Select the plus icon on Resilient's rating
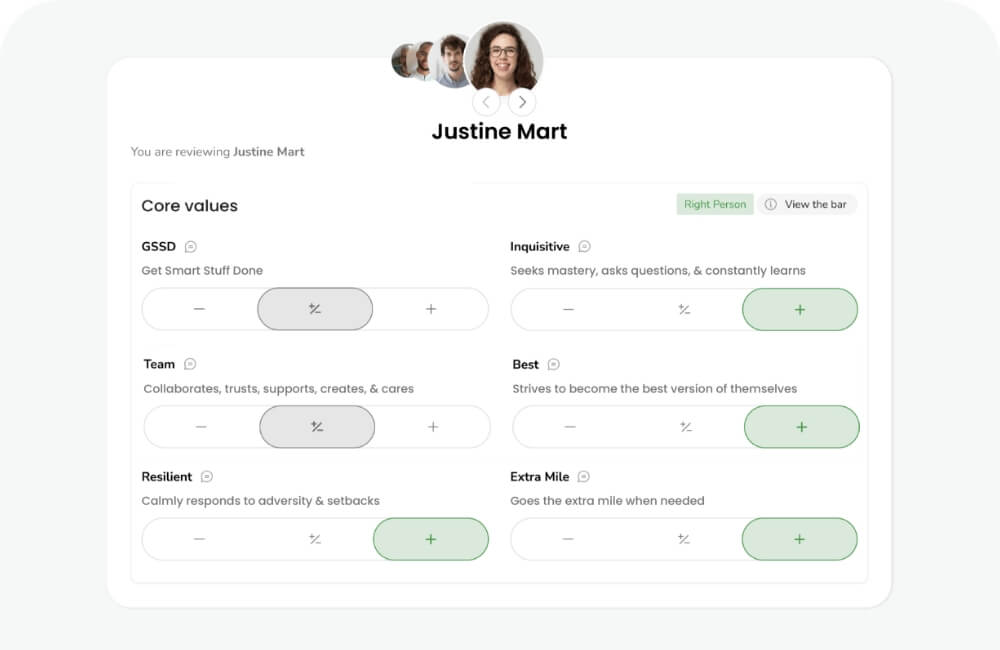 tap(431, 539)
